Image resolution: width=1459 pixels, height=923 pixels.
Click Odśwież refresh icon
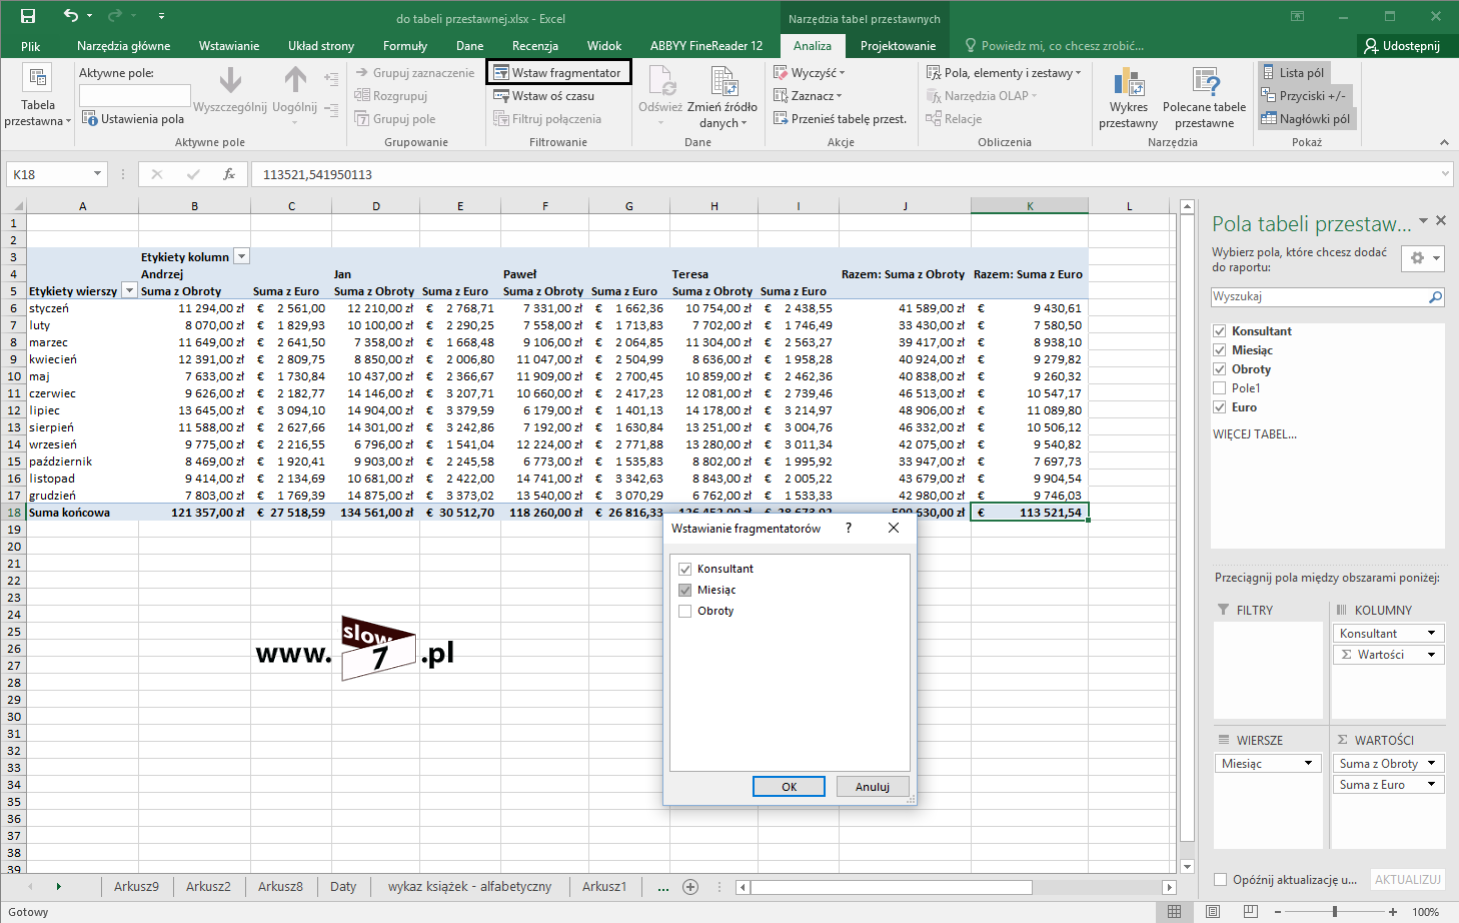click(x=661, y=81)
